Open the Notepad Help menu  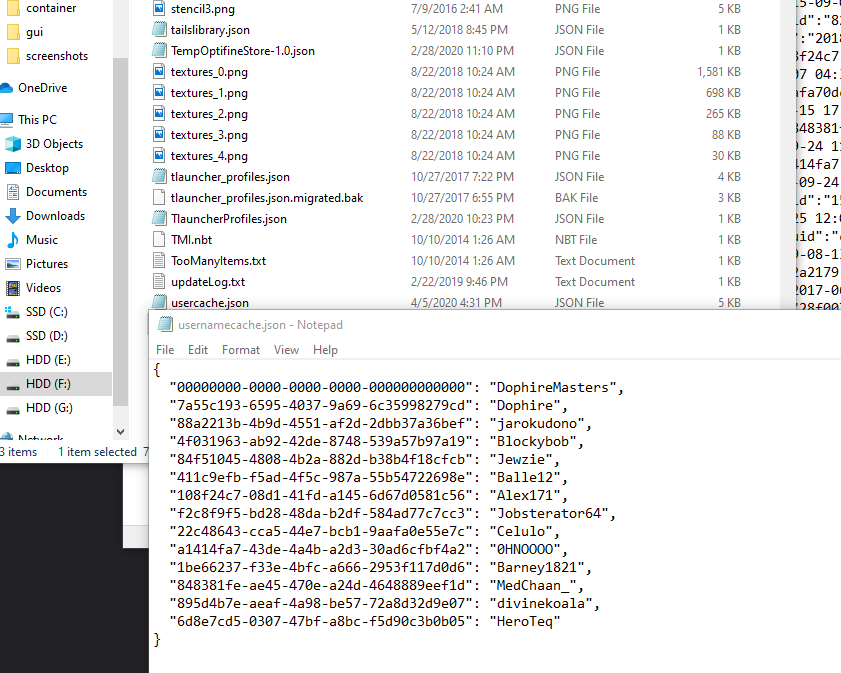click(x=325, y=350)
